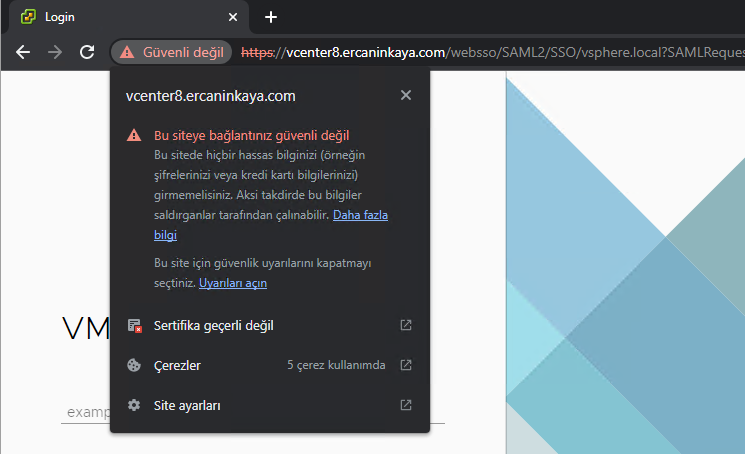Click the browser forward arrow
The height and width of the screenshot is (454, 745).
(x=55, y=52)
